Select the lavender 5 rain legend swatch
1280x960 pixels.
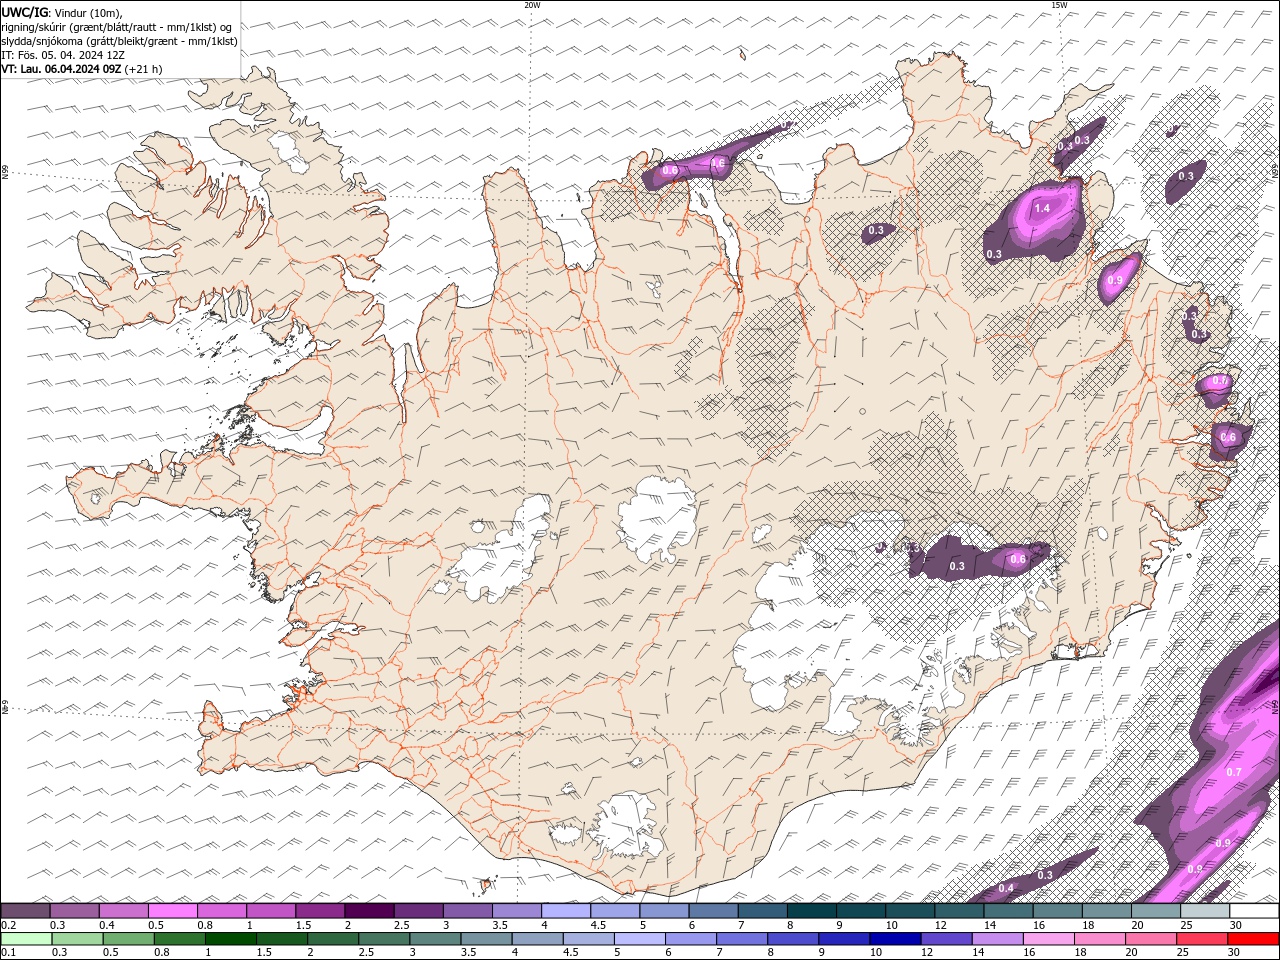click(x=640, y=939)
